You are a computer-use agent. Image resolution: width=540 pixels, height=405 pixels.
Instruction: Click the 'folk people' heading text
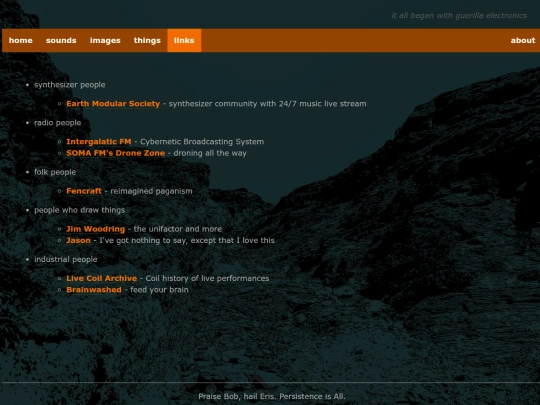(55, 172)
